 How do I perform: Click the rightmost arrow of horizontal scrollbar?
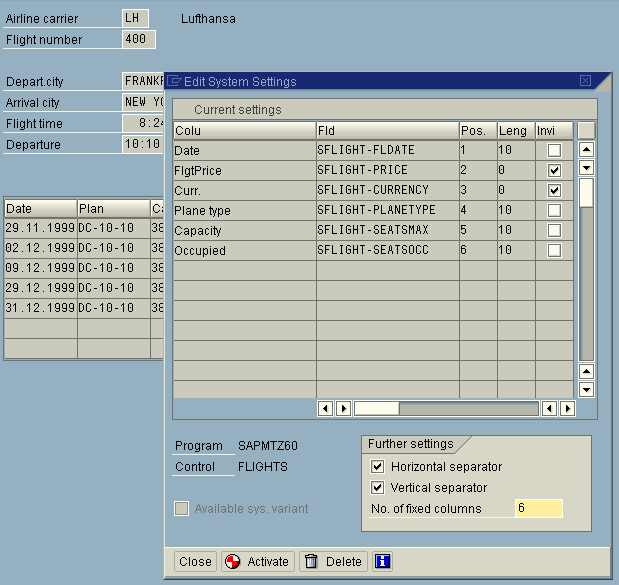click(x=567, y=408)
